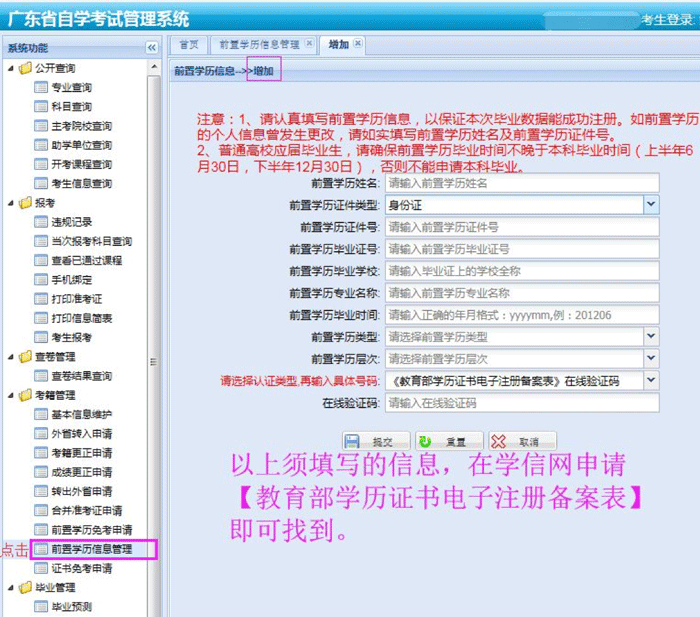Switch to the 首页 tab
The width and height of the screenshot is (700, 617).
(x=188, y=45)
